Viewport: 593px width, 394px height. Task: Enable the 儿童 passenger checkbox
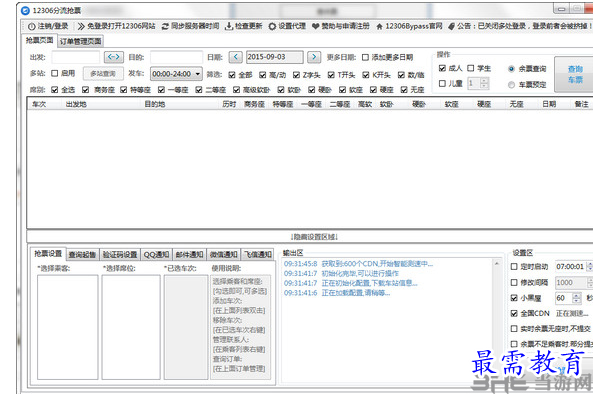pos(442,83)
